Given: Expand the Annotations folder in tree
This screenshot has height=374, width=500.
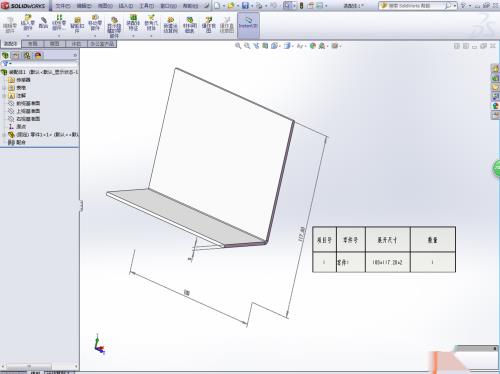Looking at the screenshot, I should 4,95.
